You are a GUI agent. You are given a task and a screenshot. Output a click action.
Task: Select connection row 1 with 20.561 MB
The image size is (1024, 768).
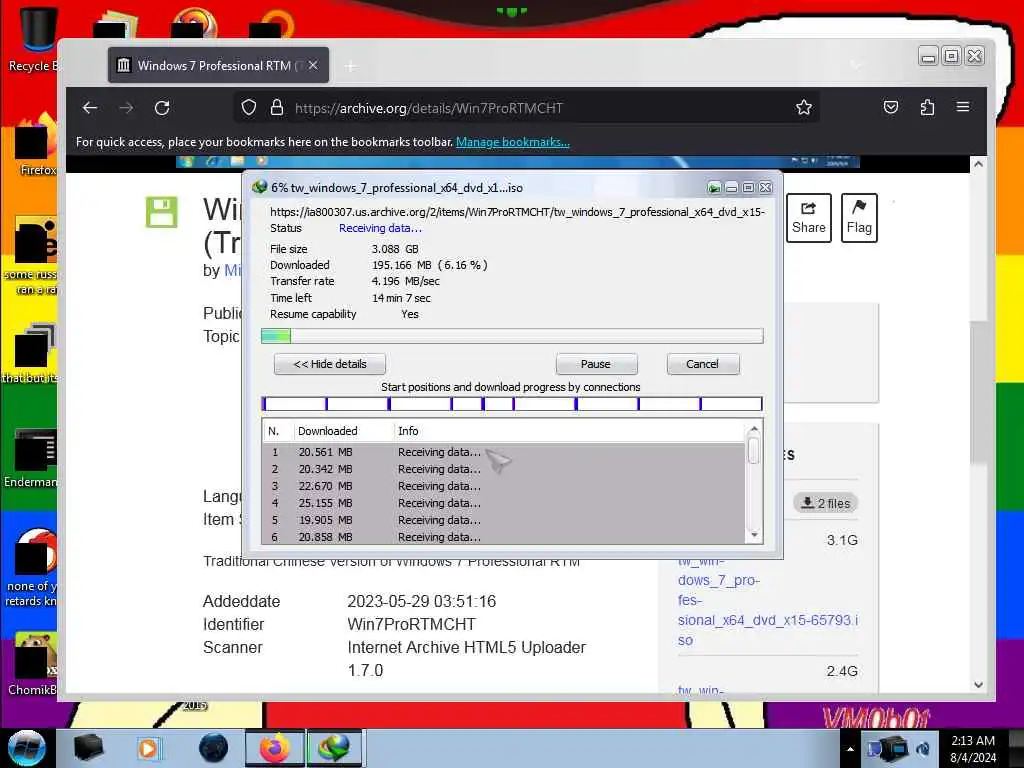click(x=504, y=452)
